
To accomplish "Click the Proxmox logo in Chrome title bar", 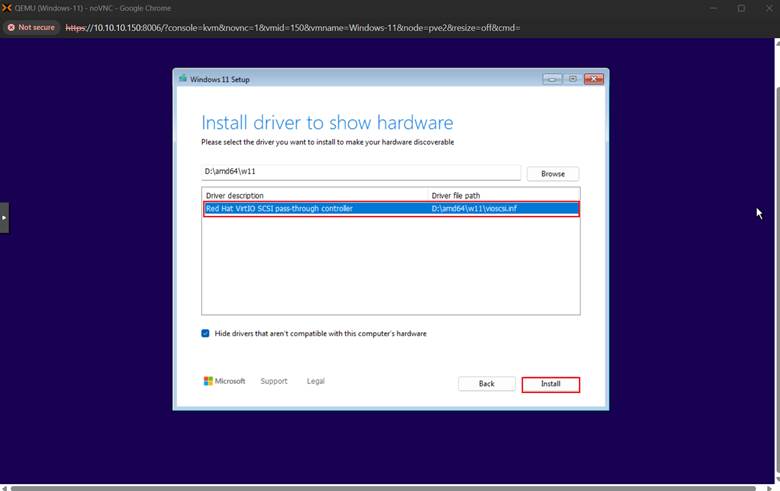I will pos(7,8).
